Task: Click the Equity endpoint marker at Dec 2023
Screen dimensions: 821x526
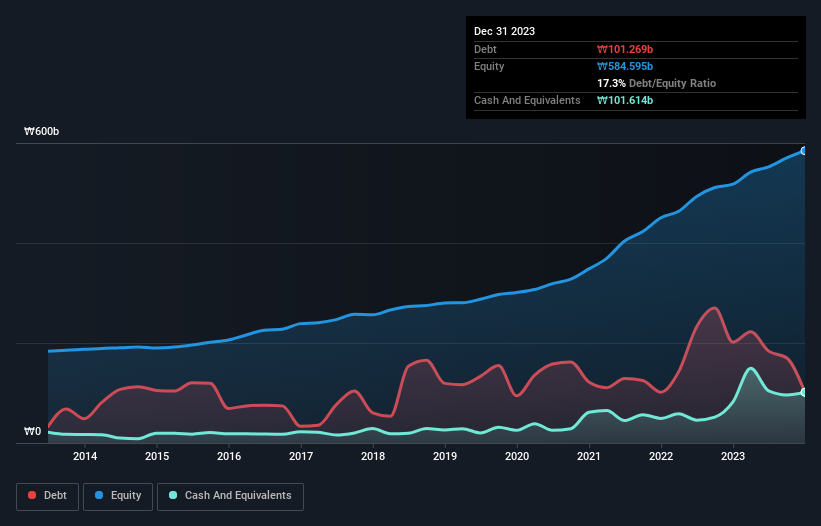Action: point(804,151)
